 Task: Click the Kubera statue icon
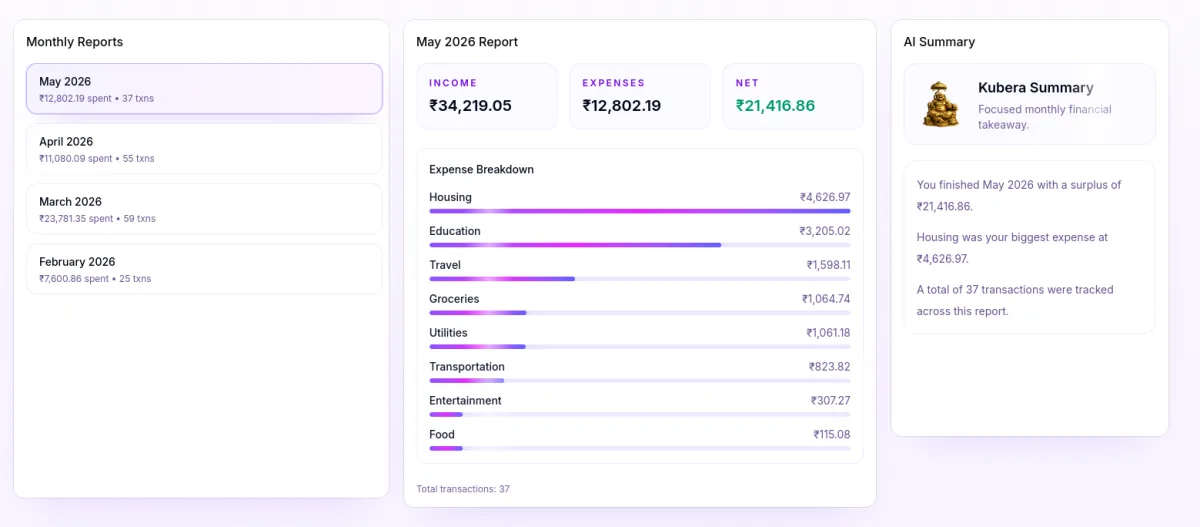[941, 104]
